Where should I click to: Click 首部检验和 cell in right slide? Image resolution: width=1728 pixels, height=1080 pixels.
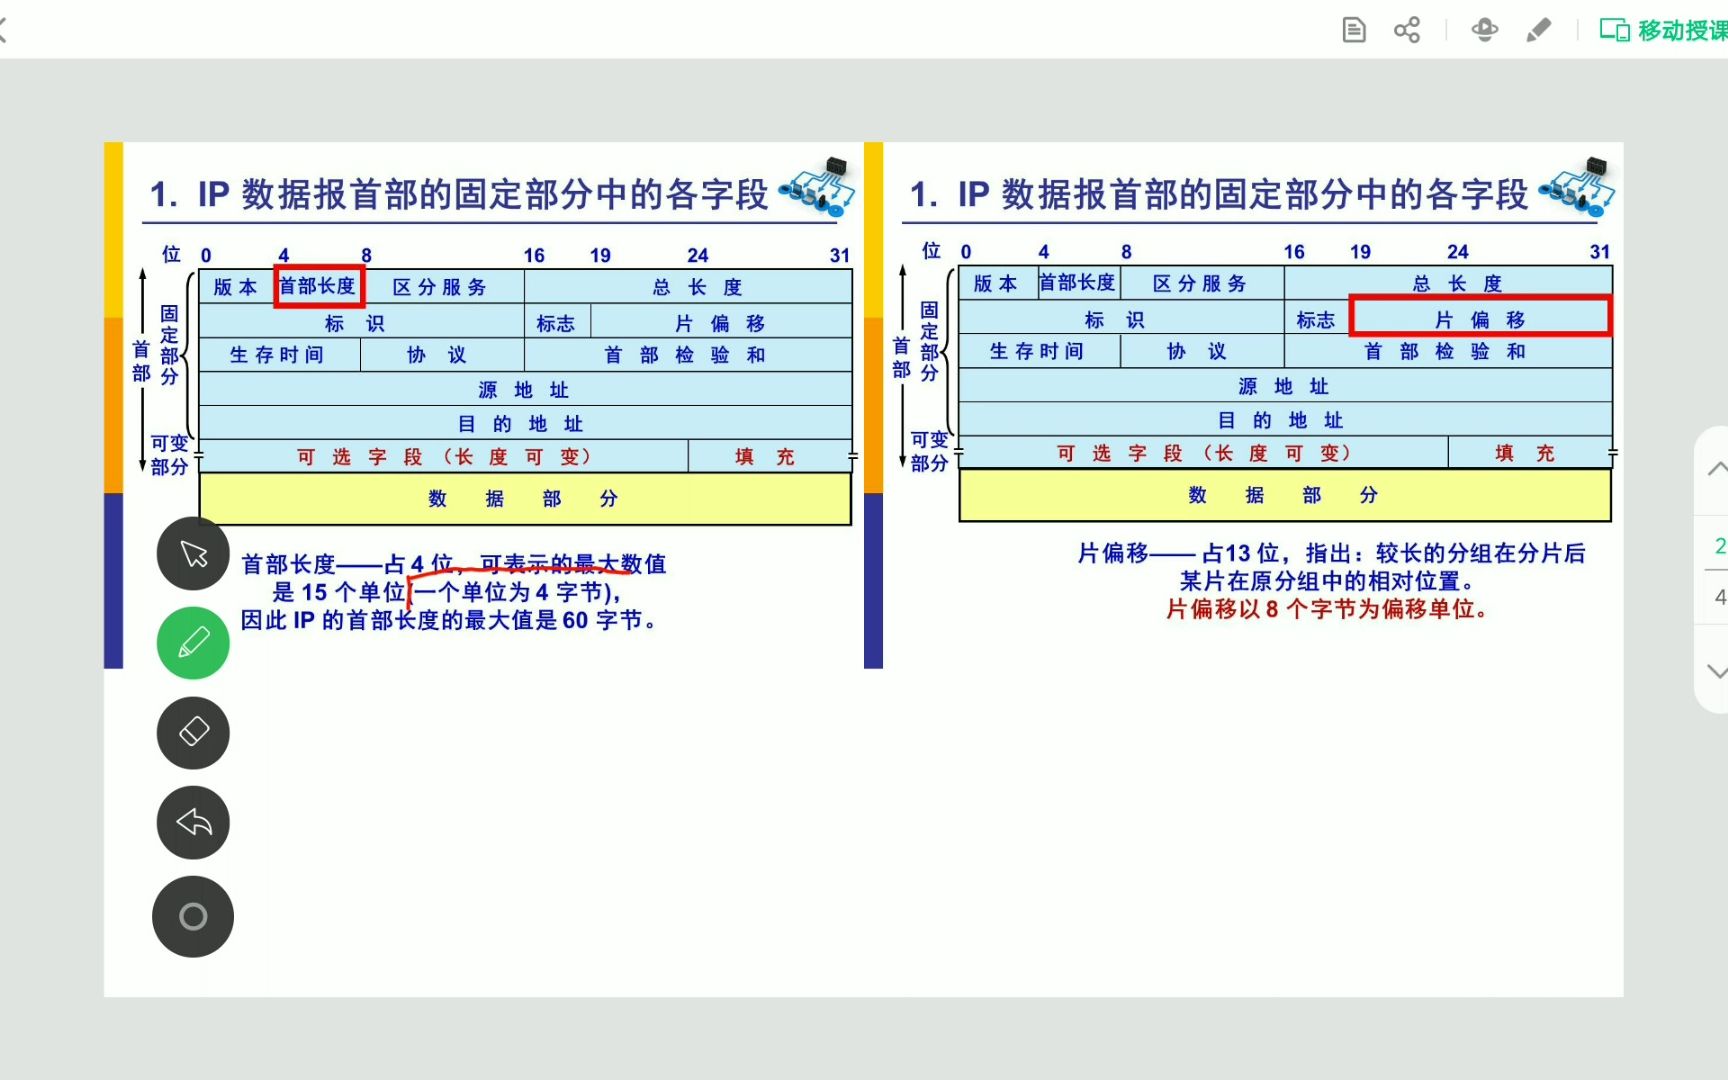(x=1447, y=351)
